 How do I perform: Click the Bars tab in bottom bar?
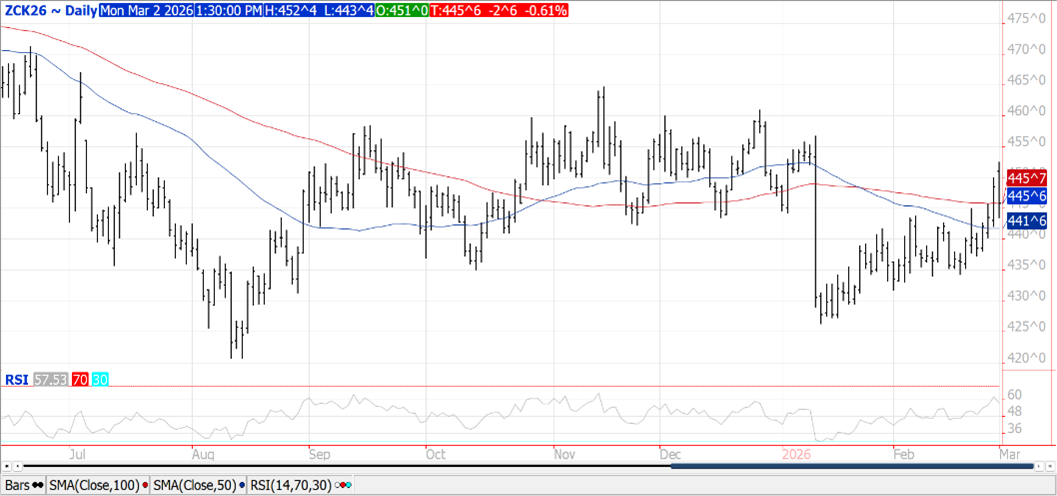pyautogui.click(x=16, y=486)
